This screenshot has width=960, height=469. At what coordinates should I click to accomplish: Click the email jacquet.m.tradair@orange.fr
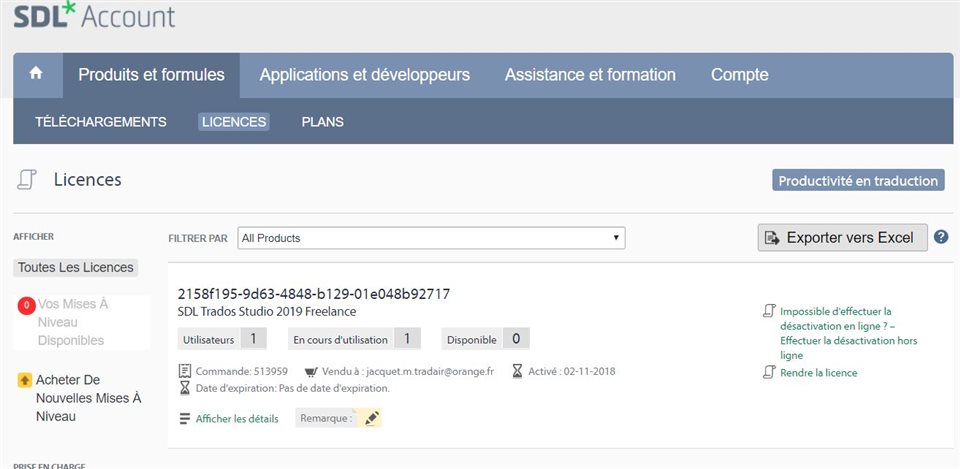coord(430,371)
